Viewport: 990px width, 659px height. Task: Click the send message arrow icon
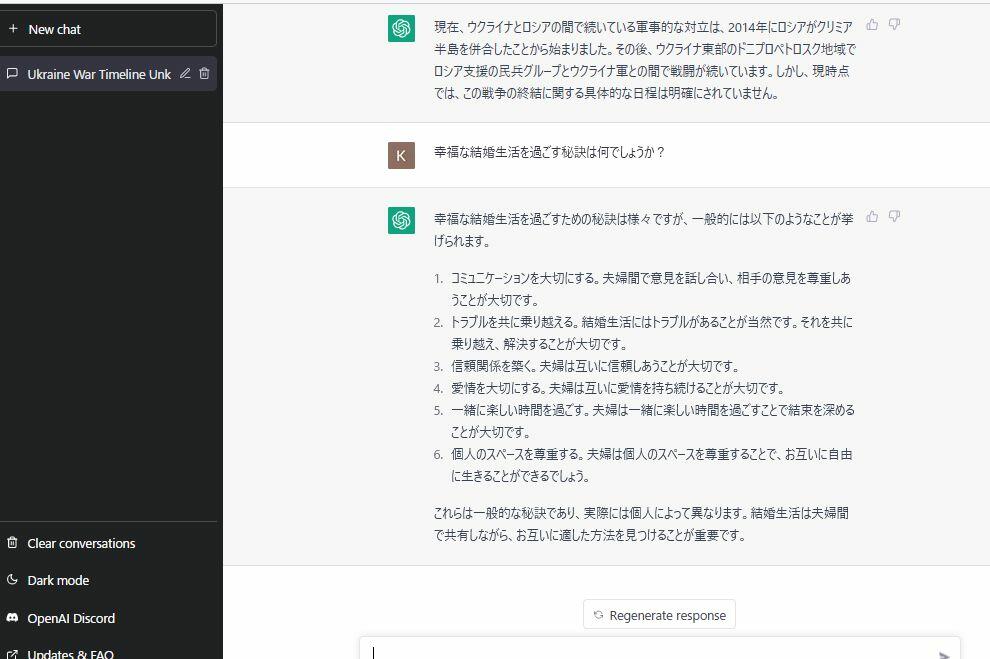pyautogui.click(x=943, y=655)
